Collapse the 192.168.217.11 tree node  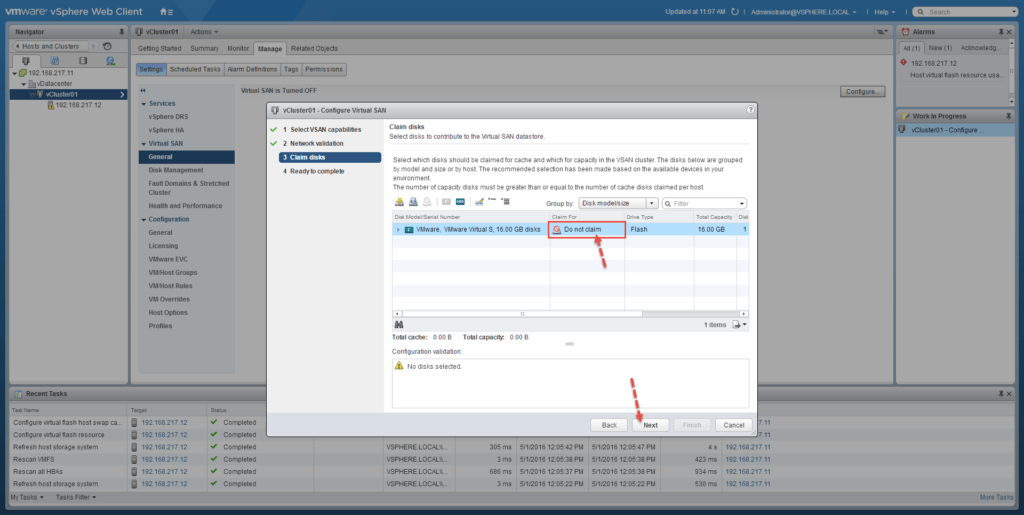click(14, 73)
